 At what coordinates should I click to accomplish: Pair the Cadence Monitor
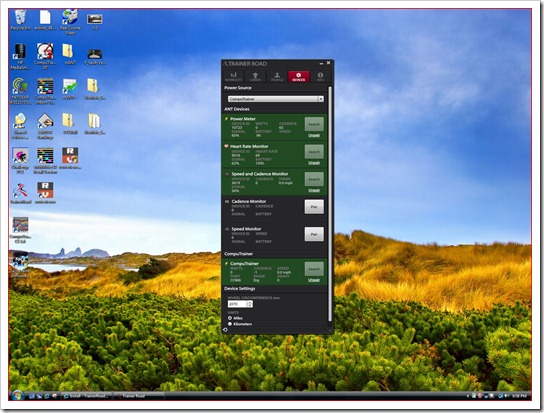click(314, 206)
